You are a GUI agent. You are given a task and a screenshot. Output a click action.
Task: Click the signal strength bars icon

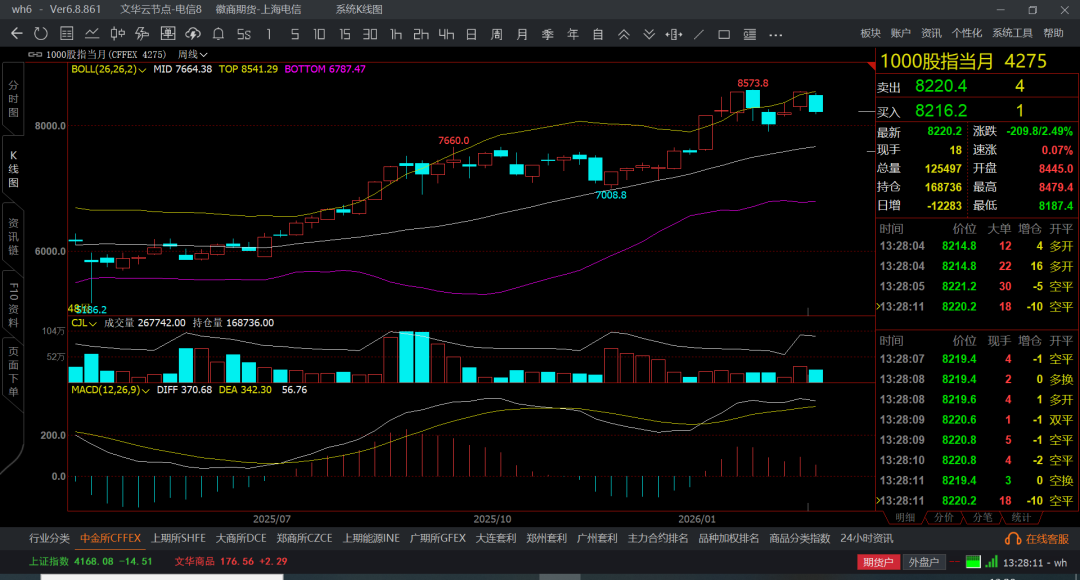[x=991, y=562]
